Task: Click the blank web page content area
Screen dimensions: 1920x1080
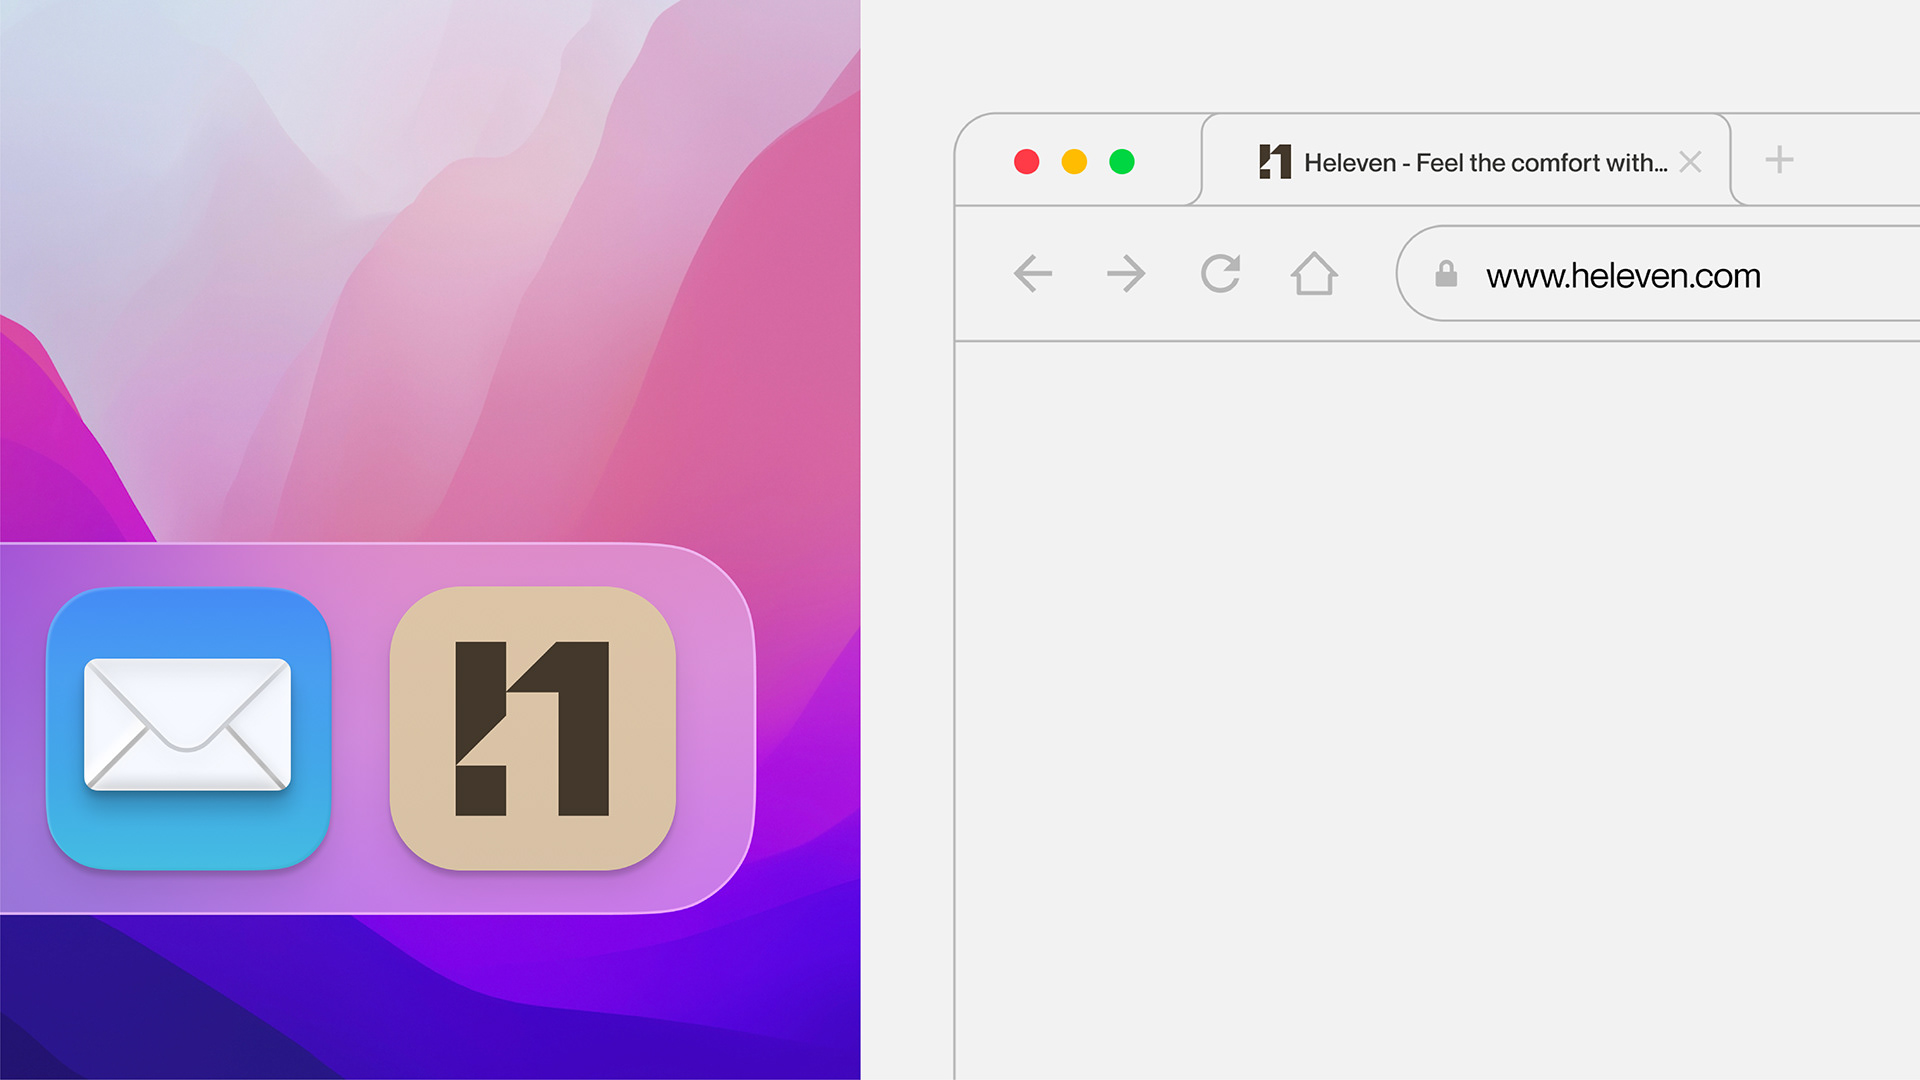Action: 1436,700
